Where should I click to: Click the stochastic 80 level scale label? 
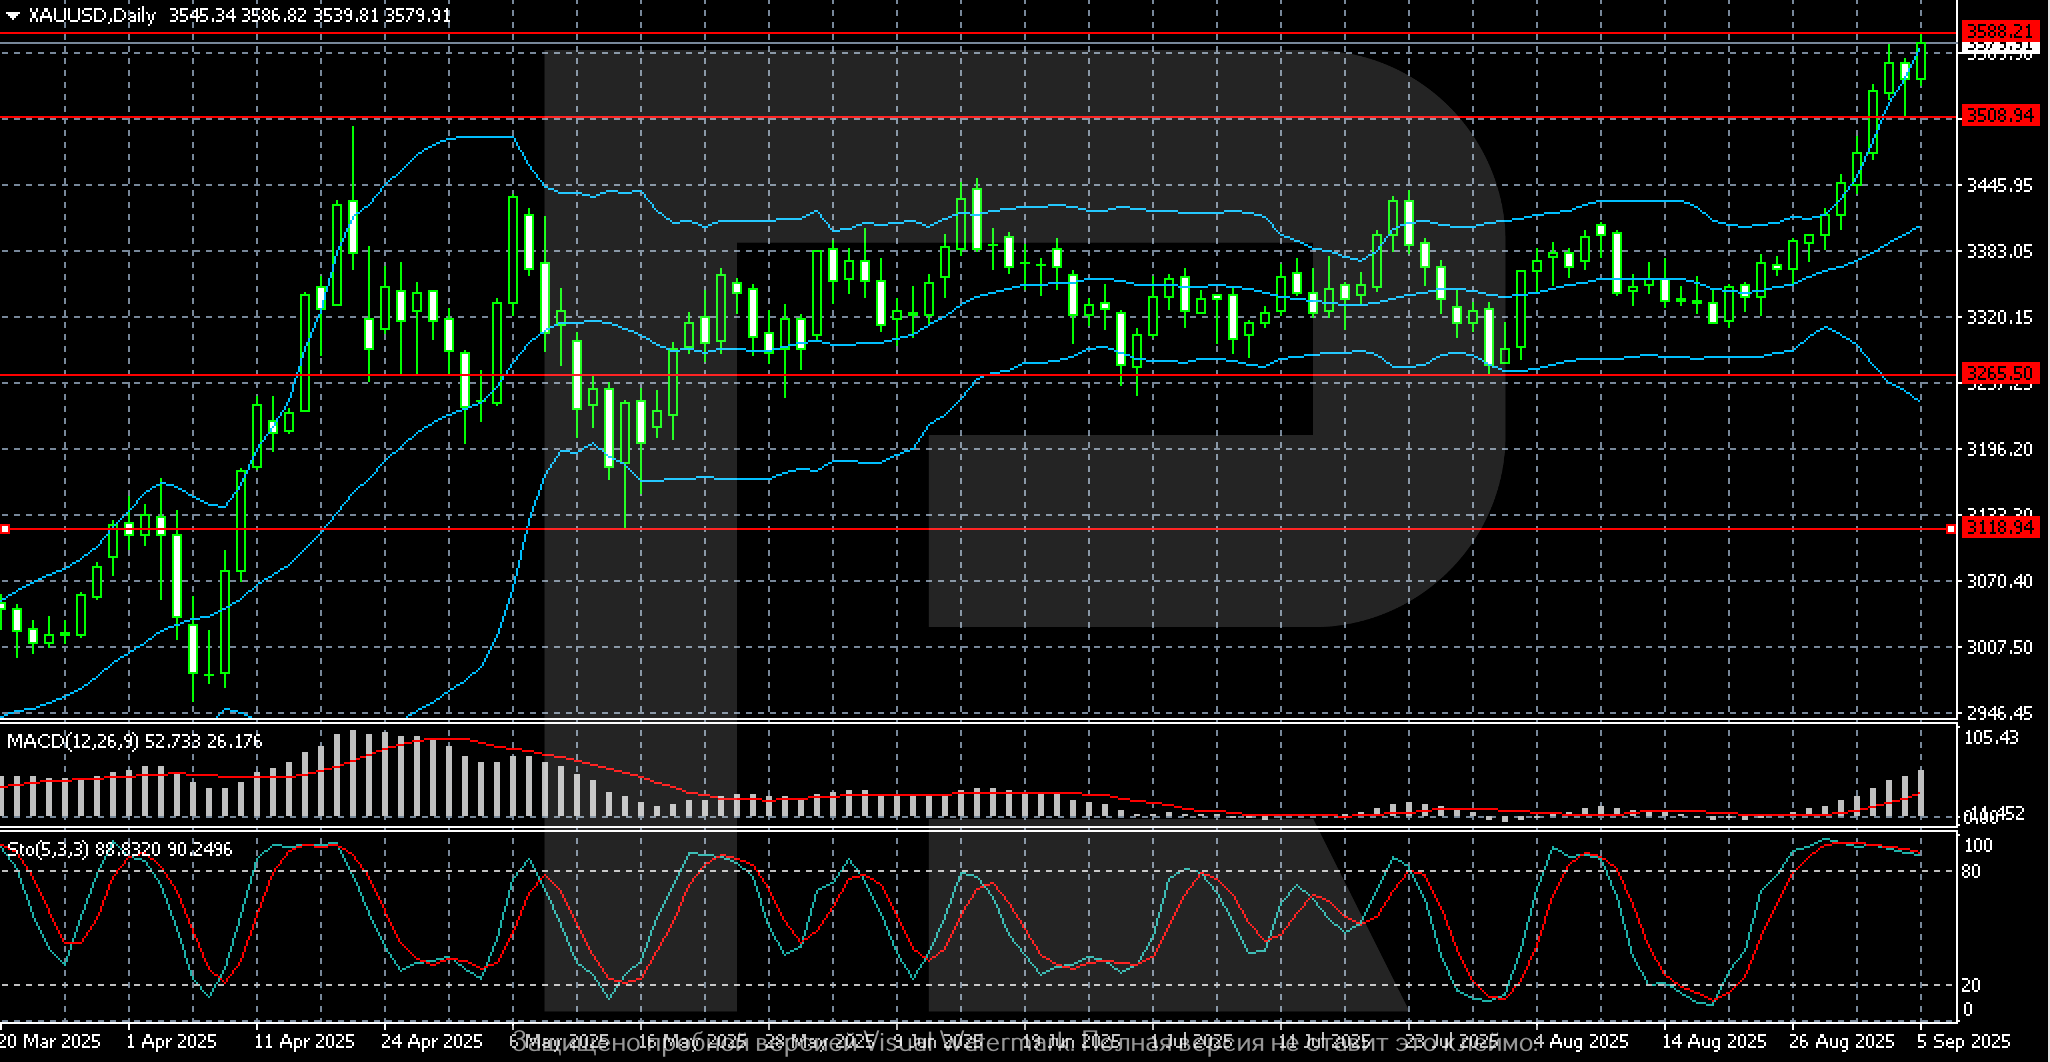pos(1970,872)
